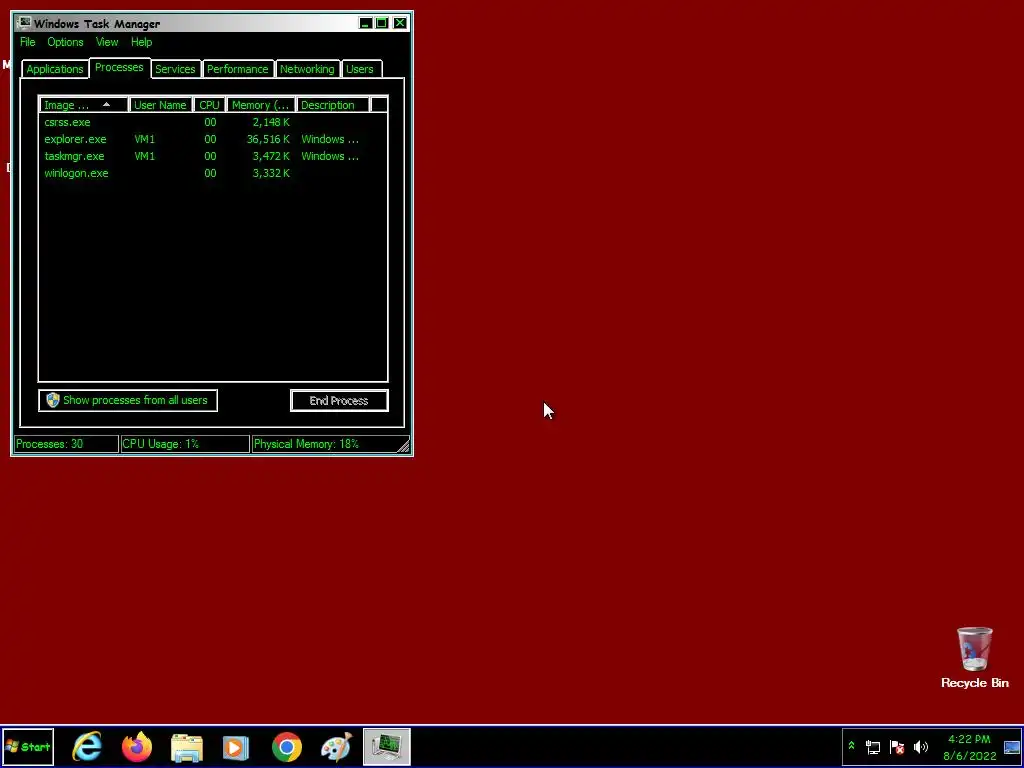Launch Firefox from the taskbar

point(137,746)
